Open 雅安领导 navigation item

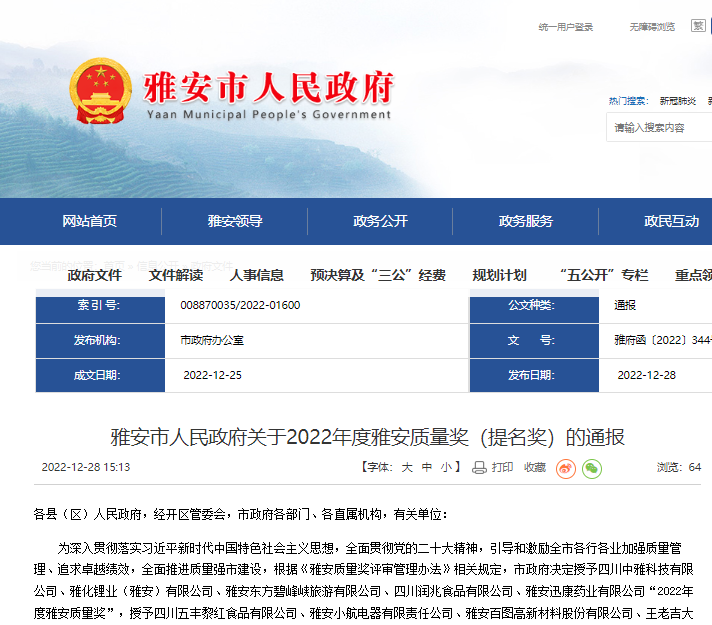pos(235,221)
